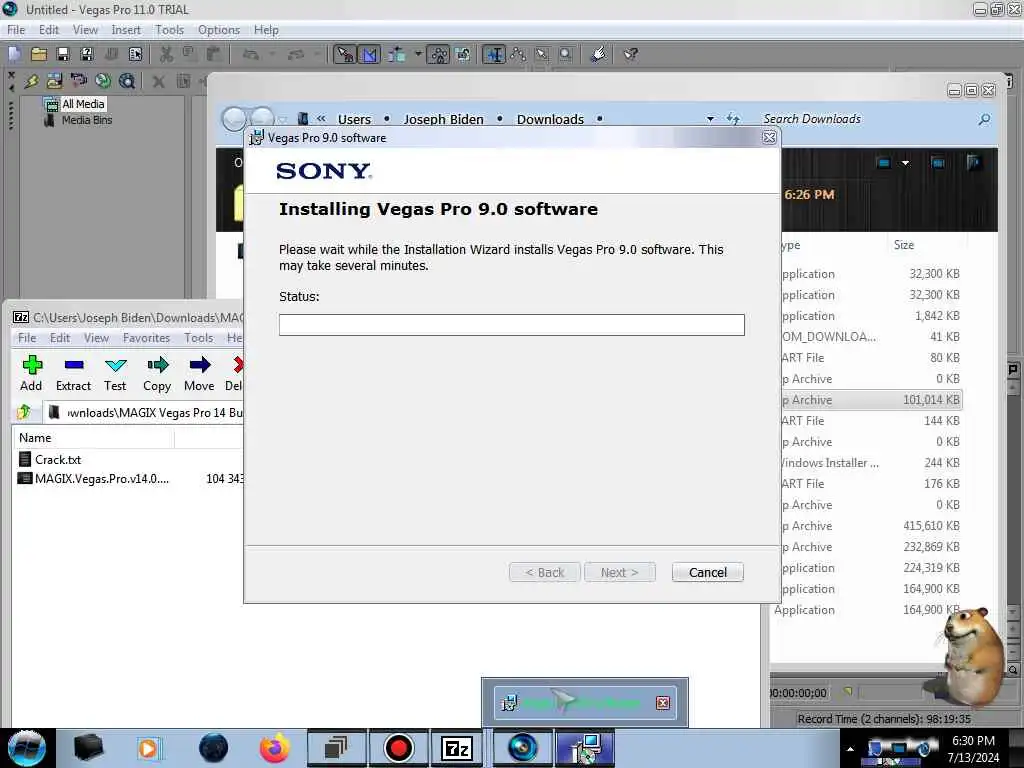The width and height of the screenshot is (1024, 768).
Task: Toggle Auto Ripple icon
Action: pos(396,54)
